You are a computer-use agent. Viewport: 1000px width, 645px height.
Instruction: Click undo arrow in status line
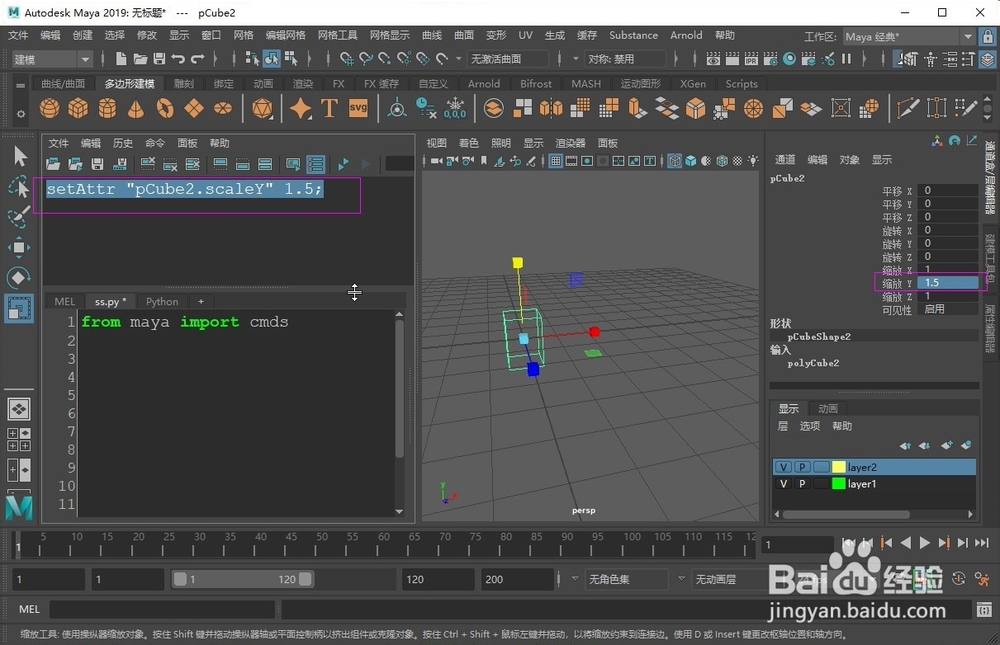179,59
